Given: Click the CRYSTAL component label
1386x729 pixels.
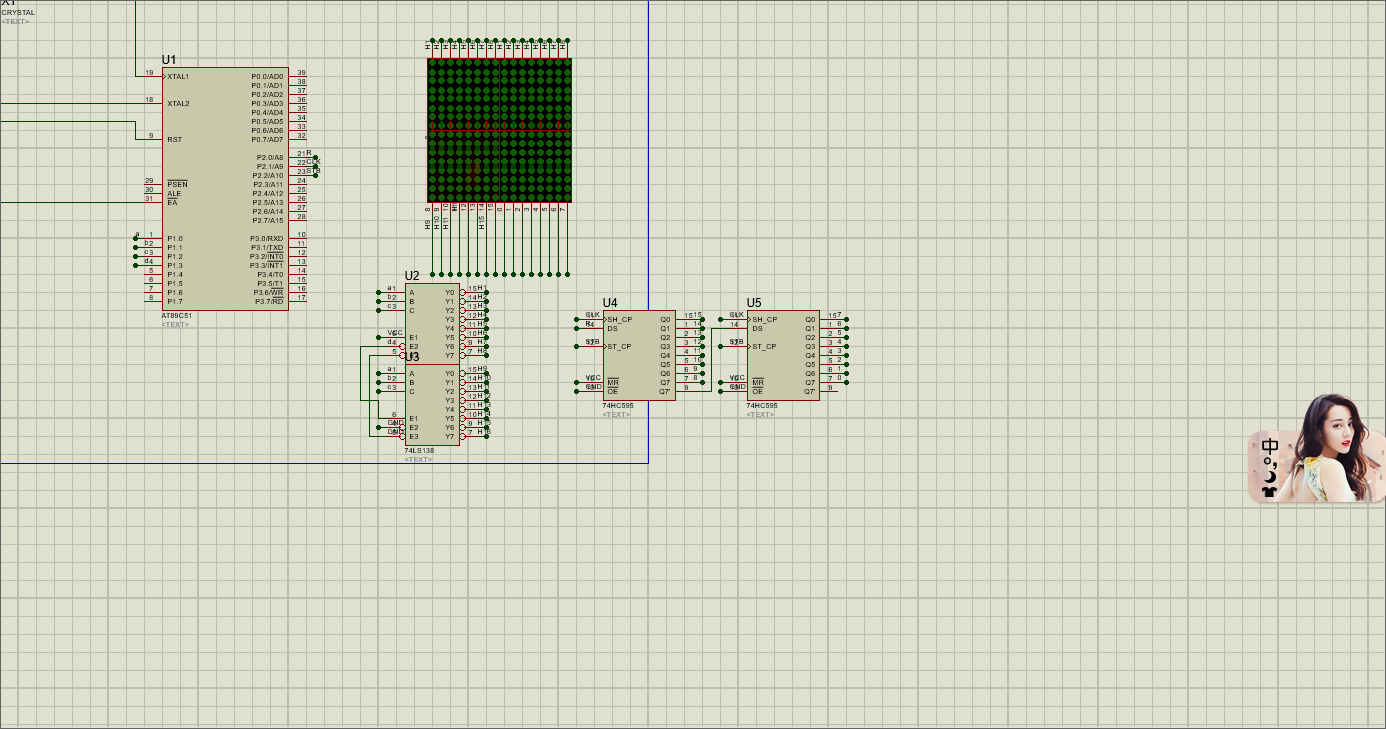Looking at the screenshot, I should 17,13.
